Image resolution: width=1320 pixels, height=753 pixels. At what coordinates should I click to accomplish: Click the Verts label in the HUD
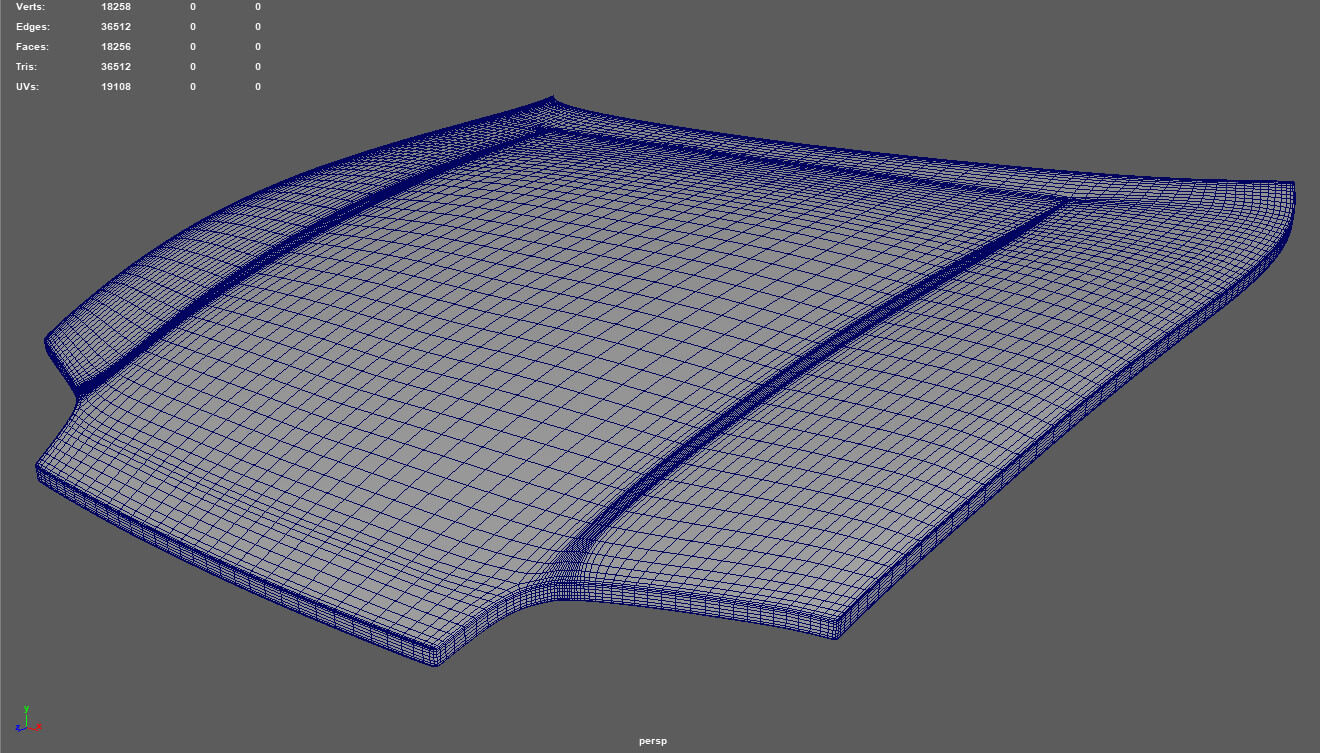31,7
